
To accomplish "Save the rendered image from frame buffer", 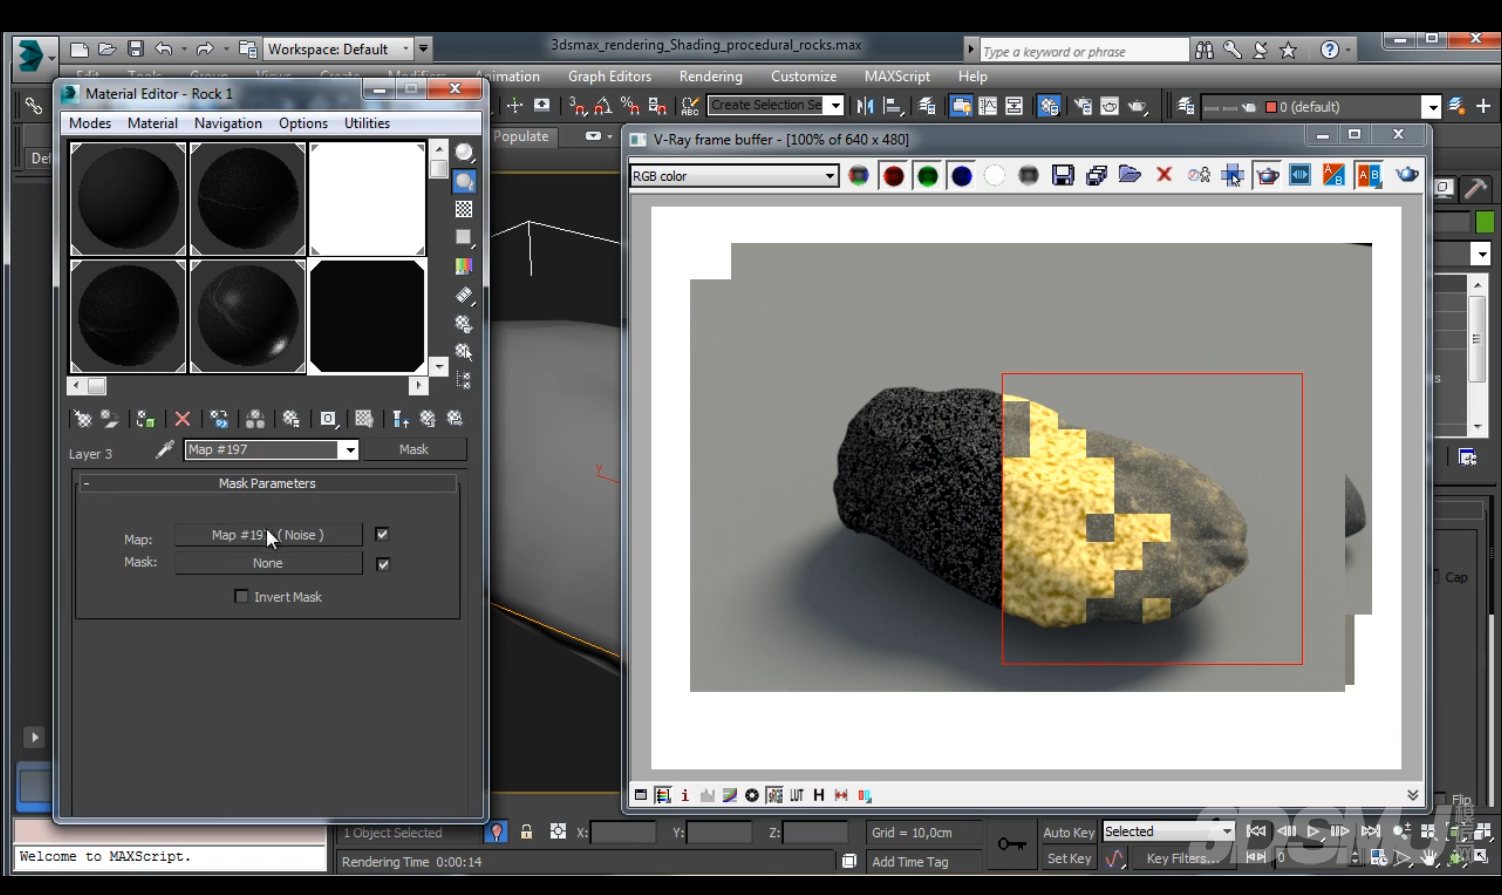I will 1063,176.
